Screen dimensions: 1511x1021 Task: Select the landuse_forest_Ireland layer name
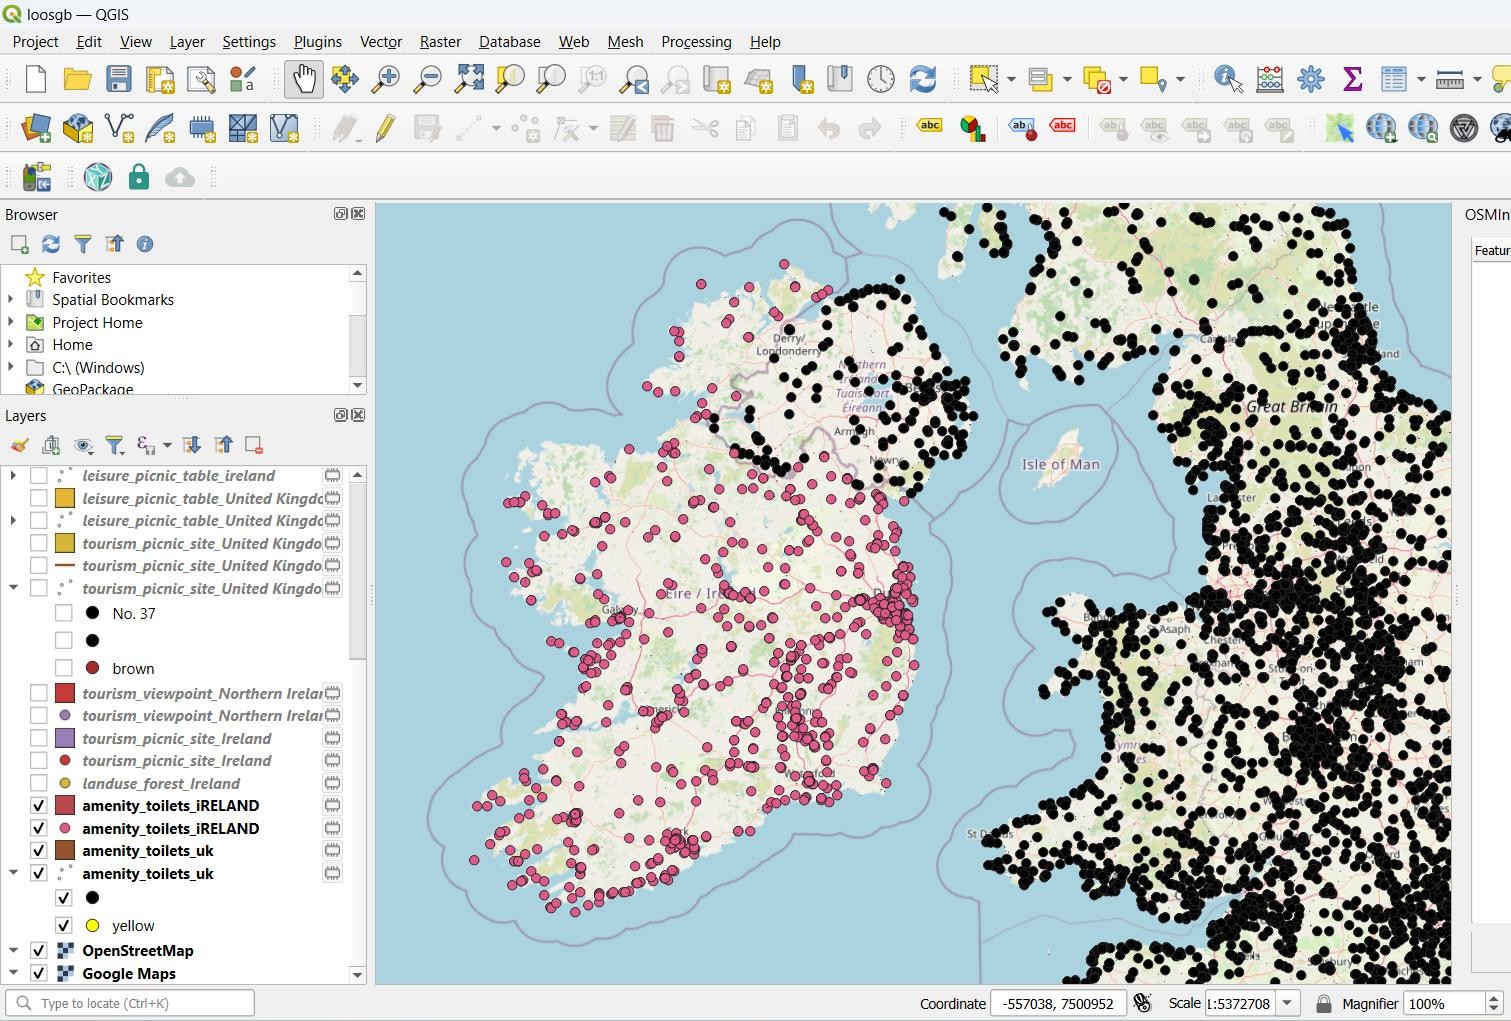click(x=161, y=783)
